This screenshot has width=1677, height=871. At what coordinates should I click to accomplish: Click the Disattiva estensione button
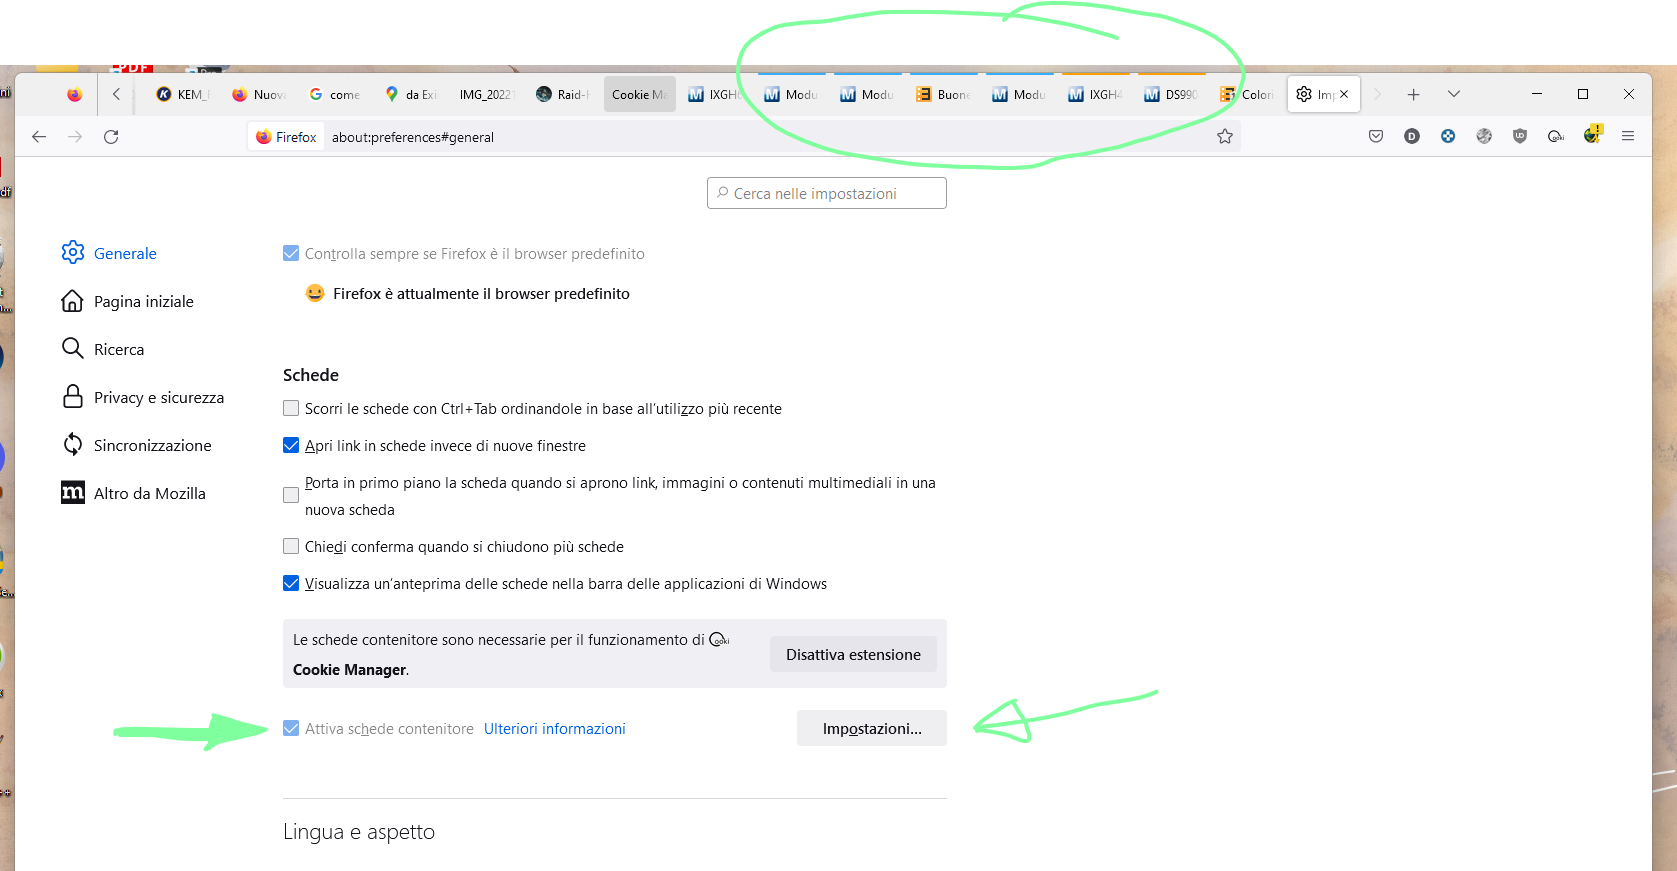coord(853,655)
